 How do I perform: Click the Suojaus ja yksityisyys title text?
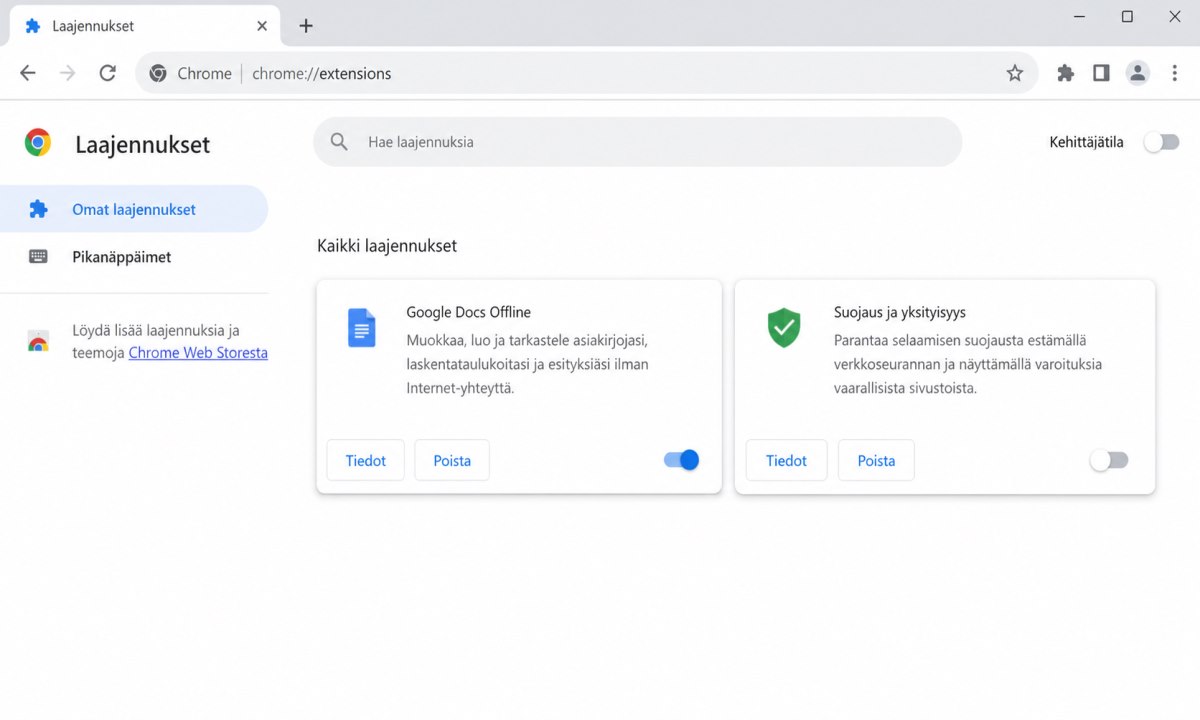coord(900,312)
